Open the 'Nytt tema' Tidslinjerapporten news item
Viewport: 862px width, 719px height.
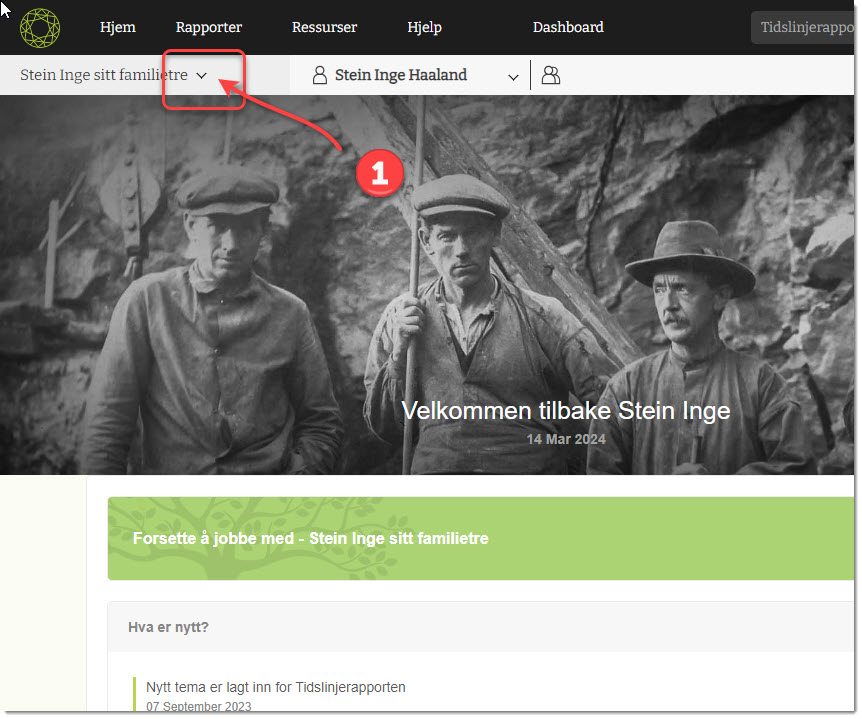point(276,687)
